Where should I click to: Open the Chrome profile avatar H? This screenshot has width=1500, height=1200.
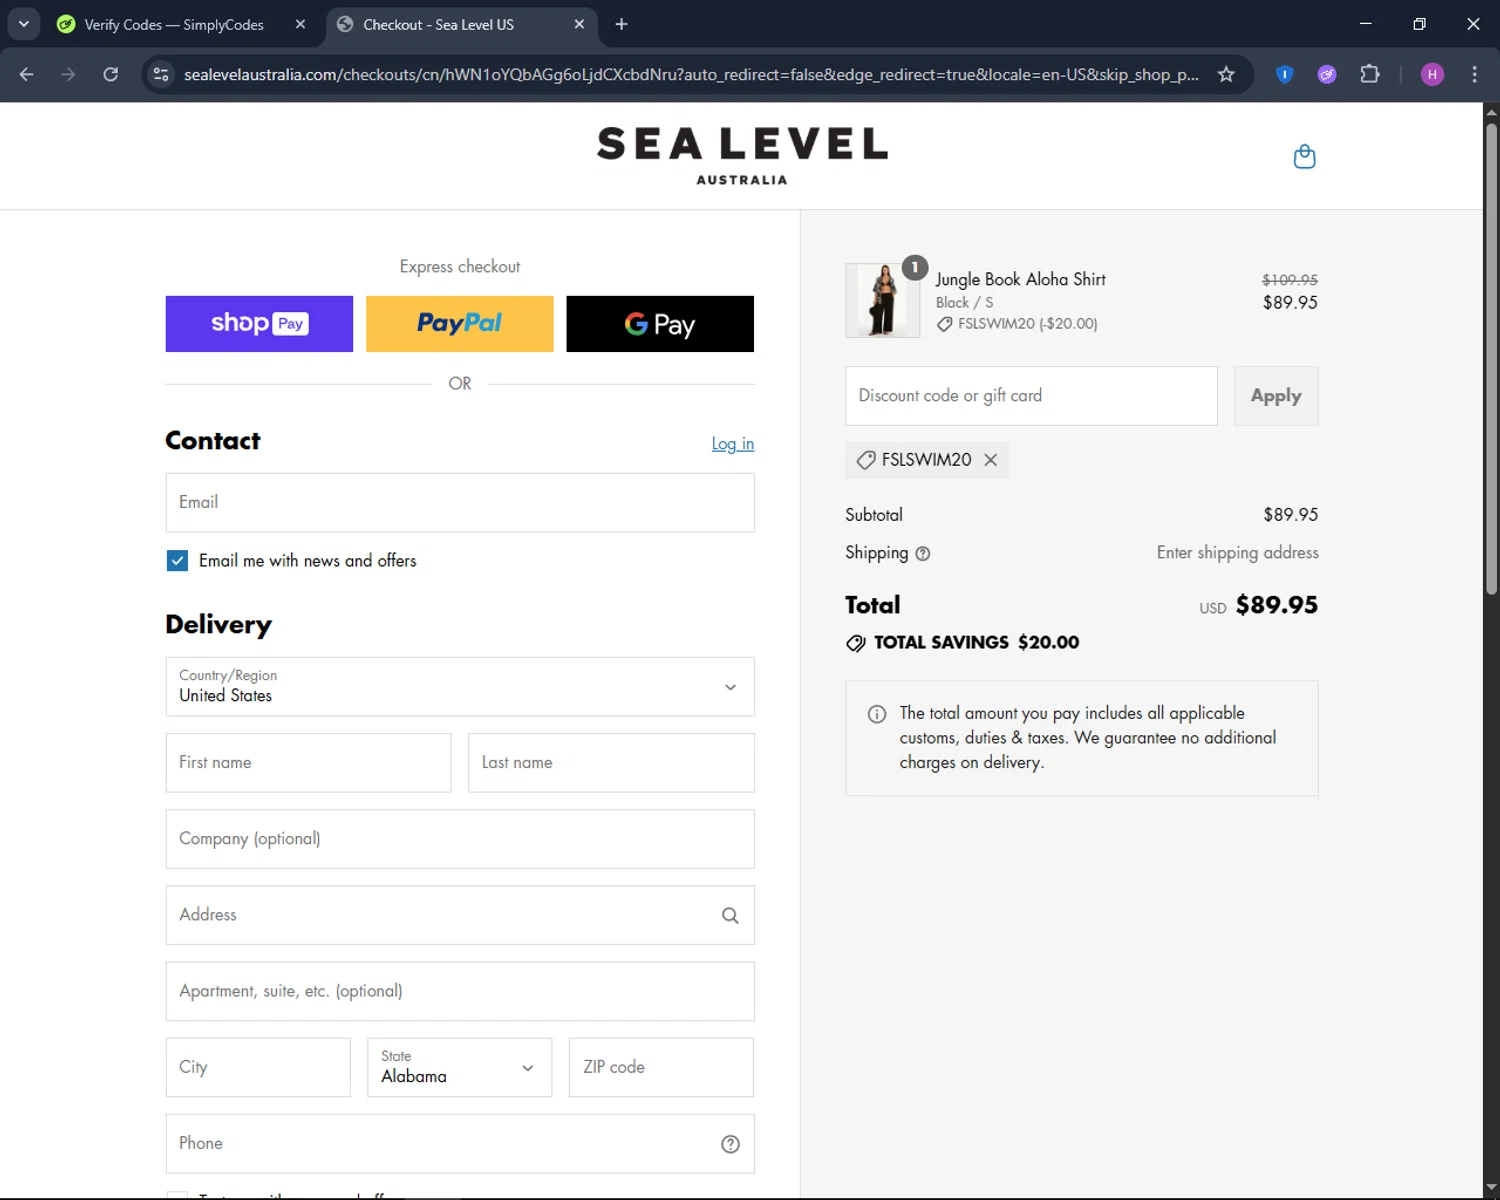tap(1432, 74)
